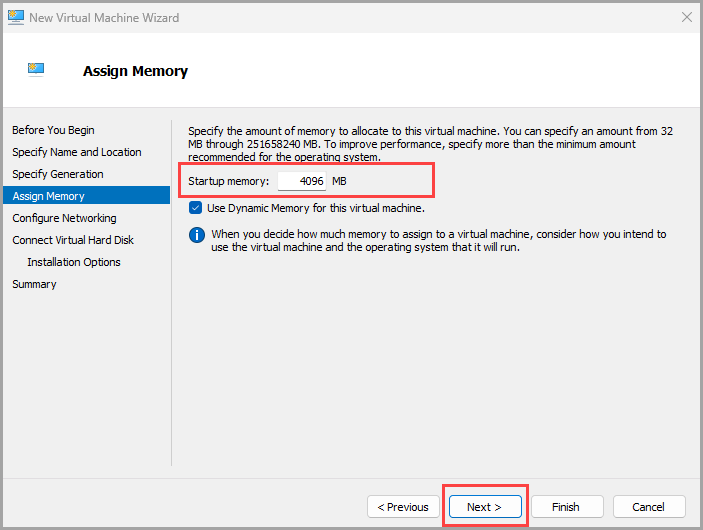
Task: Click the Previous button
Action: (x=403, y=507)
